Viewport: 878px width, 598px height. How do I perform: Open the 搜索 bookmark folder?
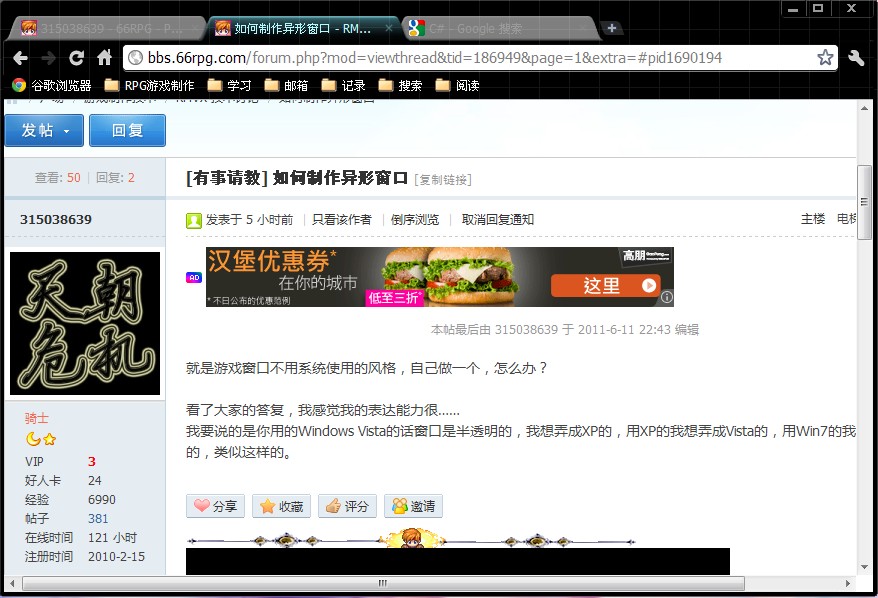click(x=400, y=86)
